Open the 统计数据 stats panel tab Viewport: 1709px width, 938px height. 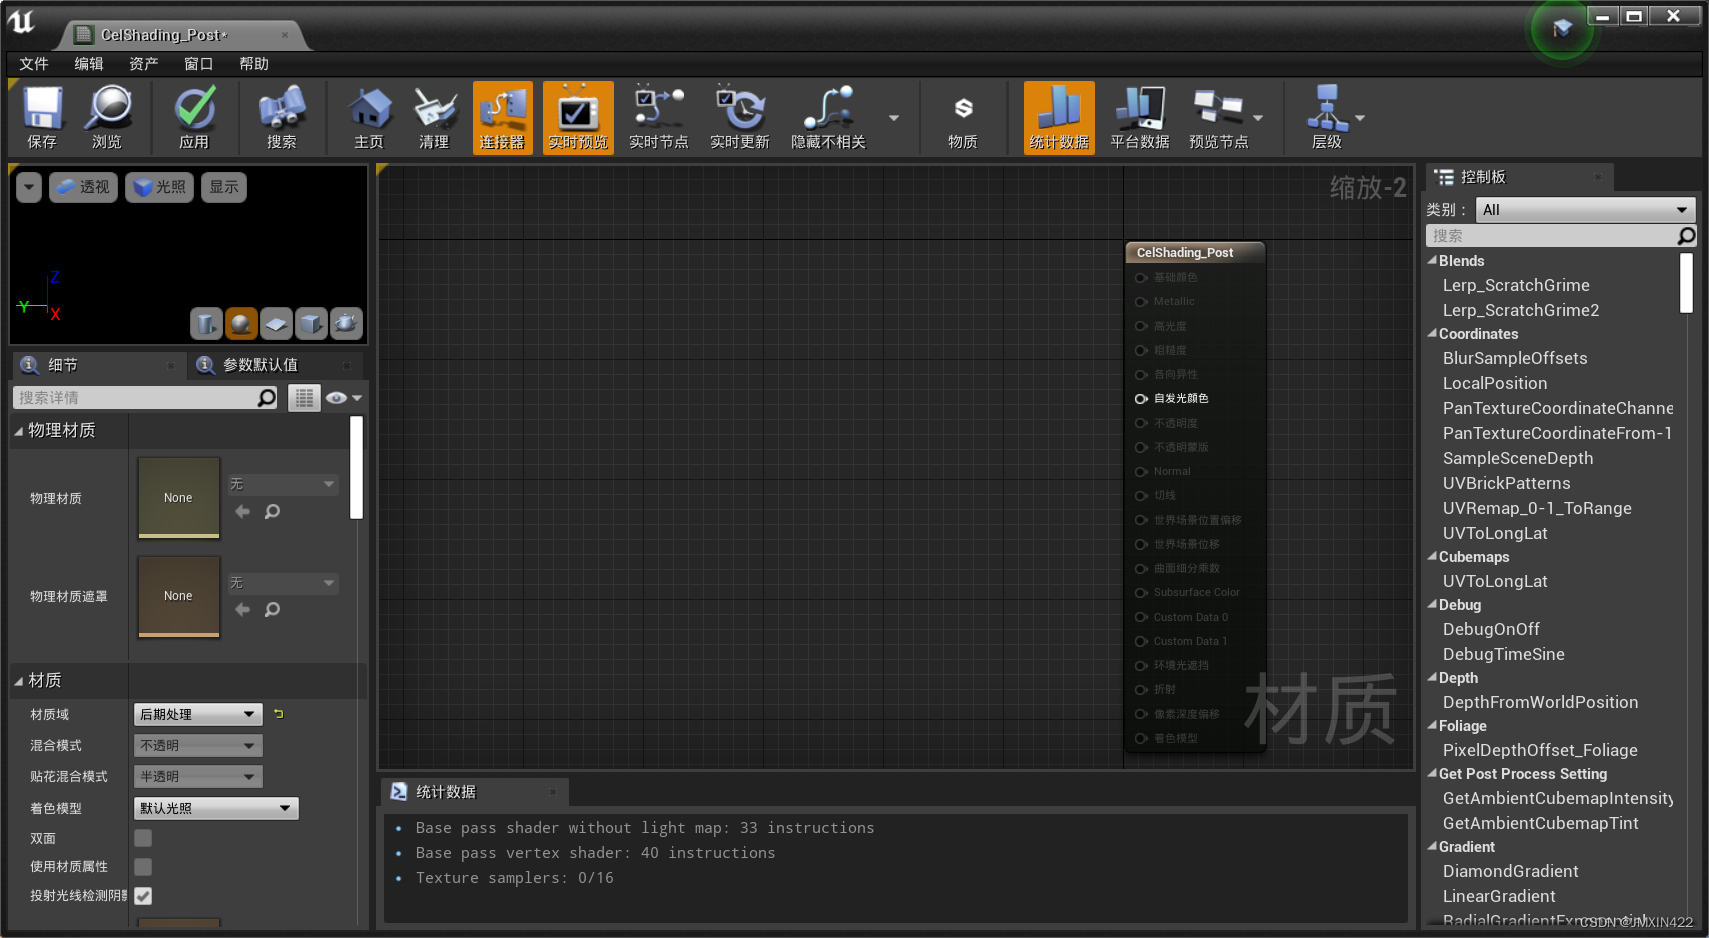coord(474,792)
